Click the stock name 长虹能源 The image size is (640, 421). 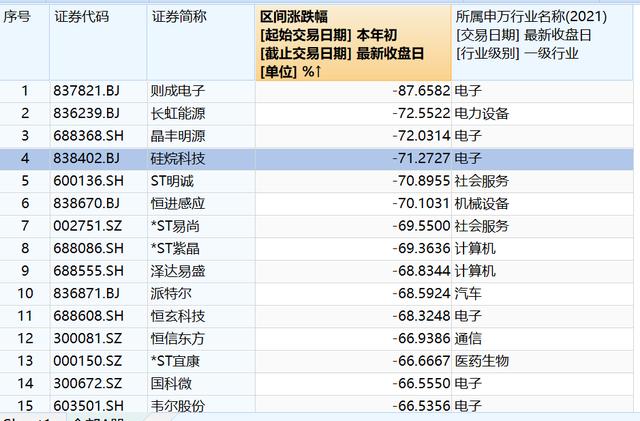[178, 113]
